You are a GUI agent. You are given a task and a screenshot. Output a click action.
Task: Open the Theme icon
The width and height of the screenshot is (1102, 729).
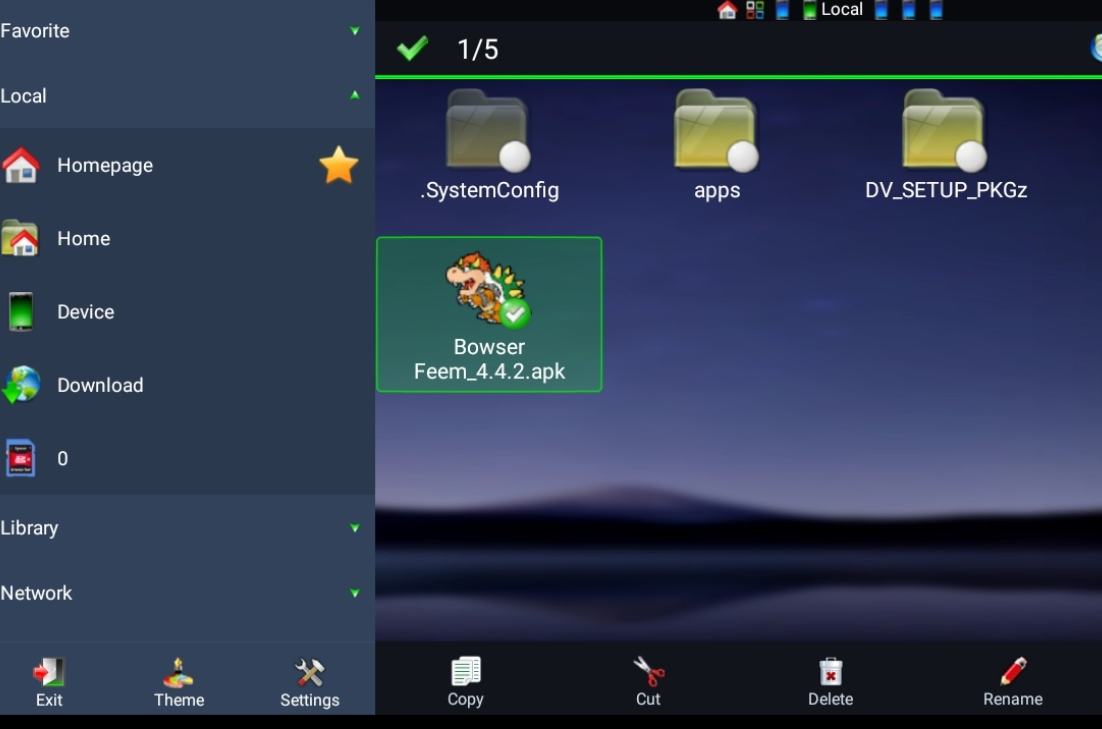click(x=179, y=672)
